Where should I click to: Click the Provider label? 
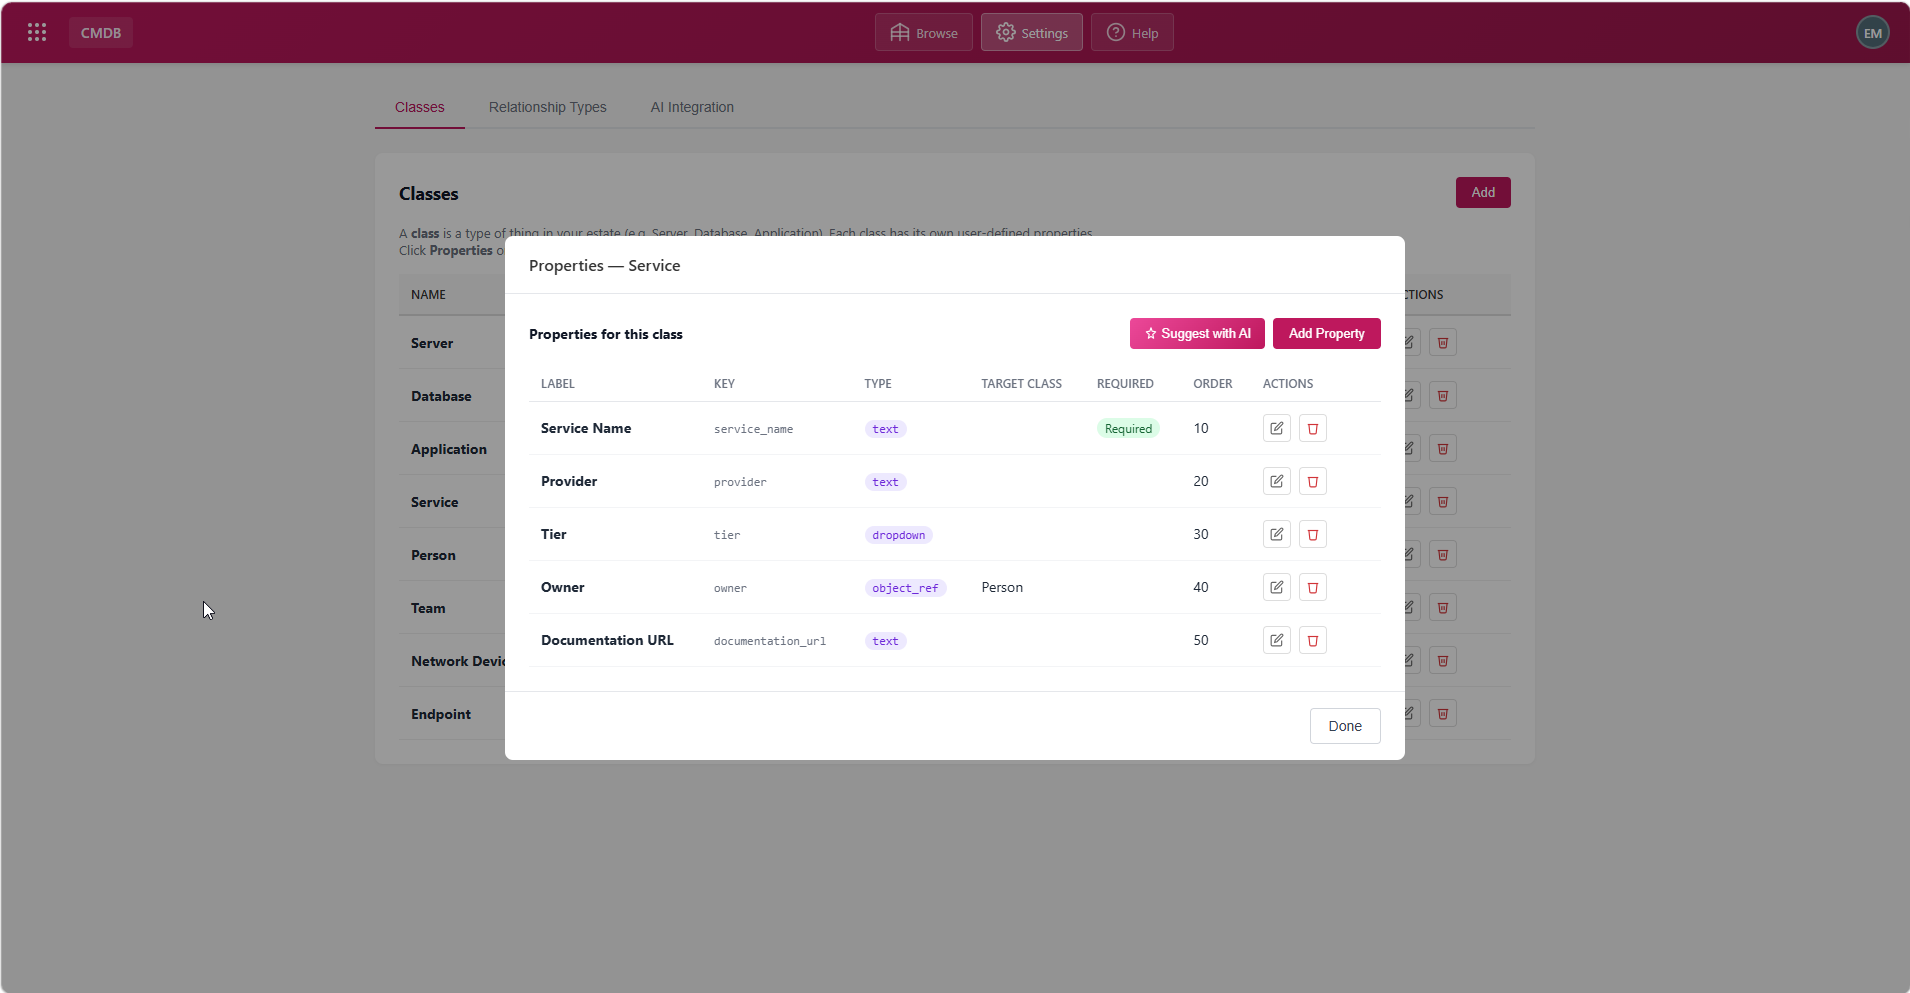point(569,481)
